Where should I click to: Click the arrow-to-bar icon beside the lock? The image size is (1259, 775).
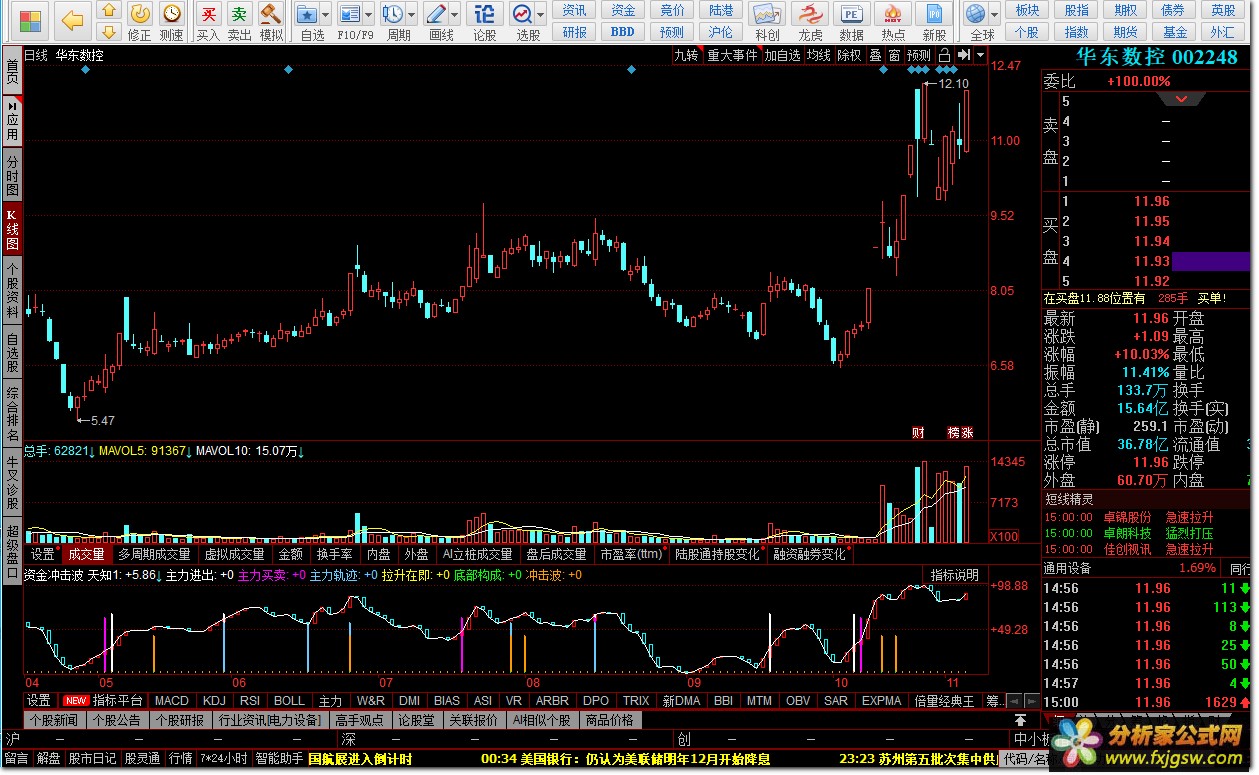[963, 56]
